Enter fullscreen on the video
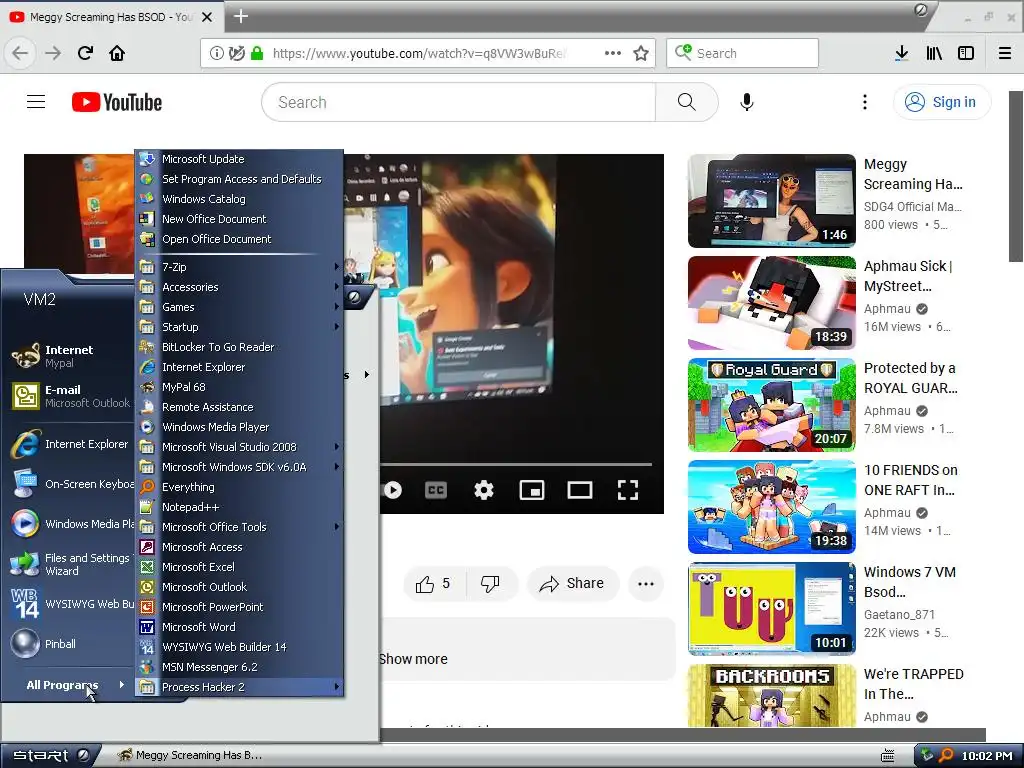Image resolution: width=1024 pixels, height=768 pixels. coord(628,490)
